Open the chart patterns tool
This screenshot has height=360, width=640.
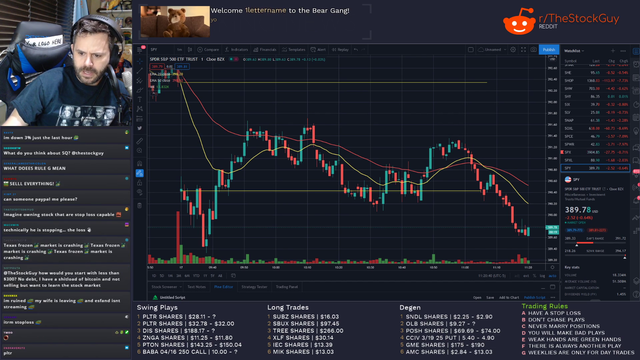click(140, 109)
